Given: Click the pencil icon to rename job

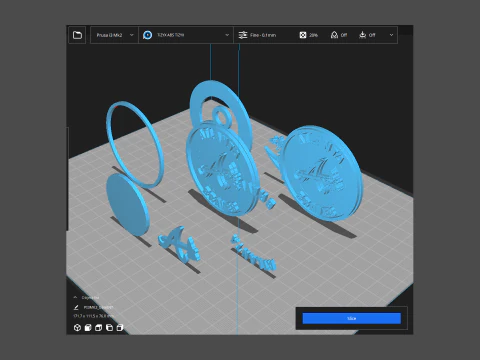Looking at the screenshot, I should click(76, 307).
